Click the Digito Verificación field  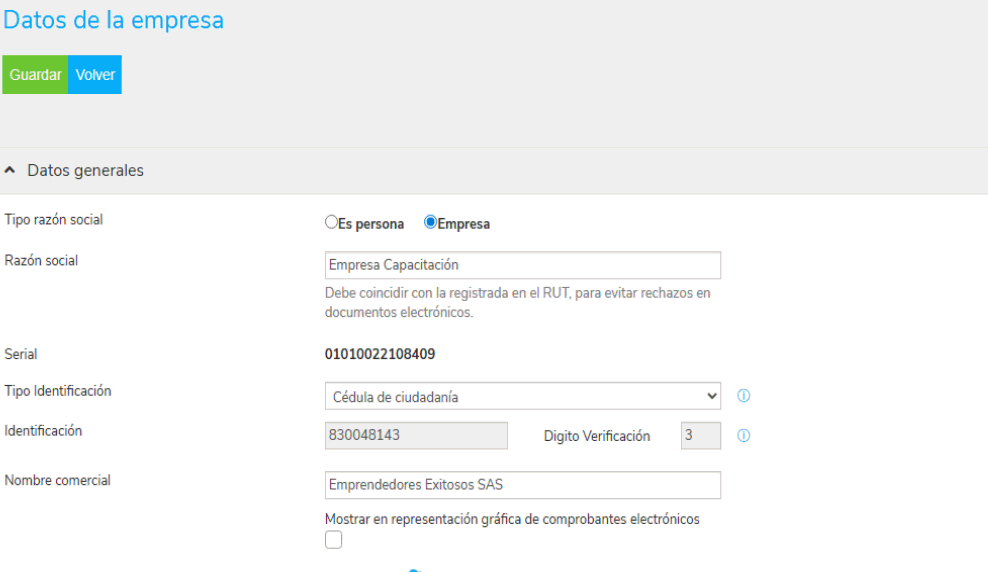(x=701, y=435)
